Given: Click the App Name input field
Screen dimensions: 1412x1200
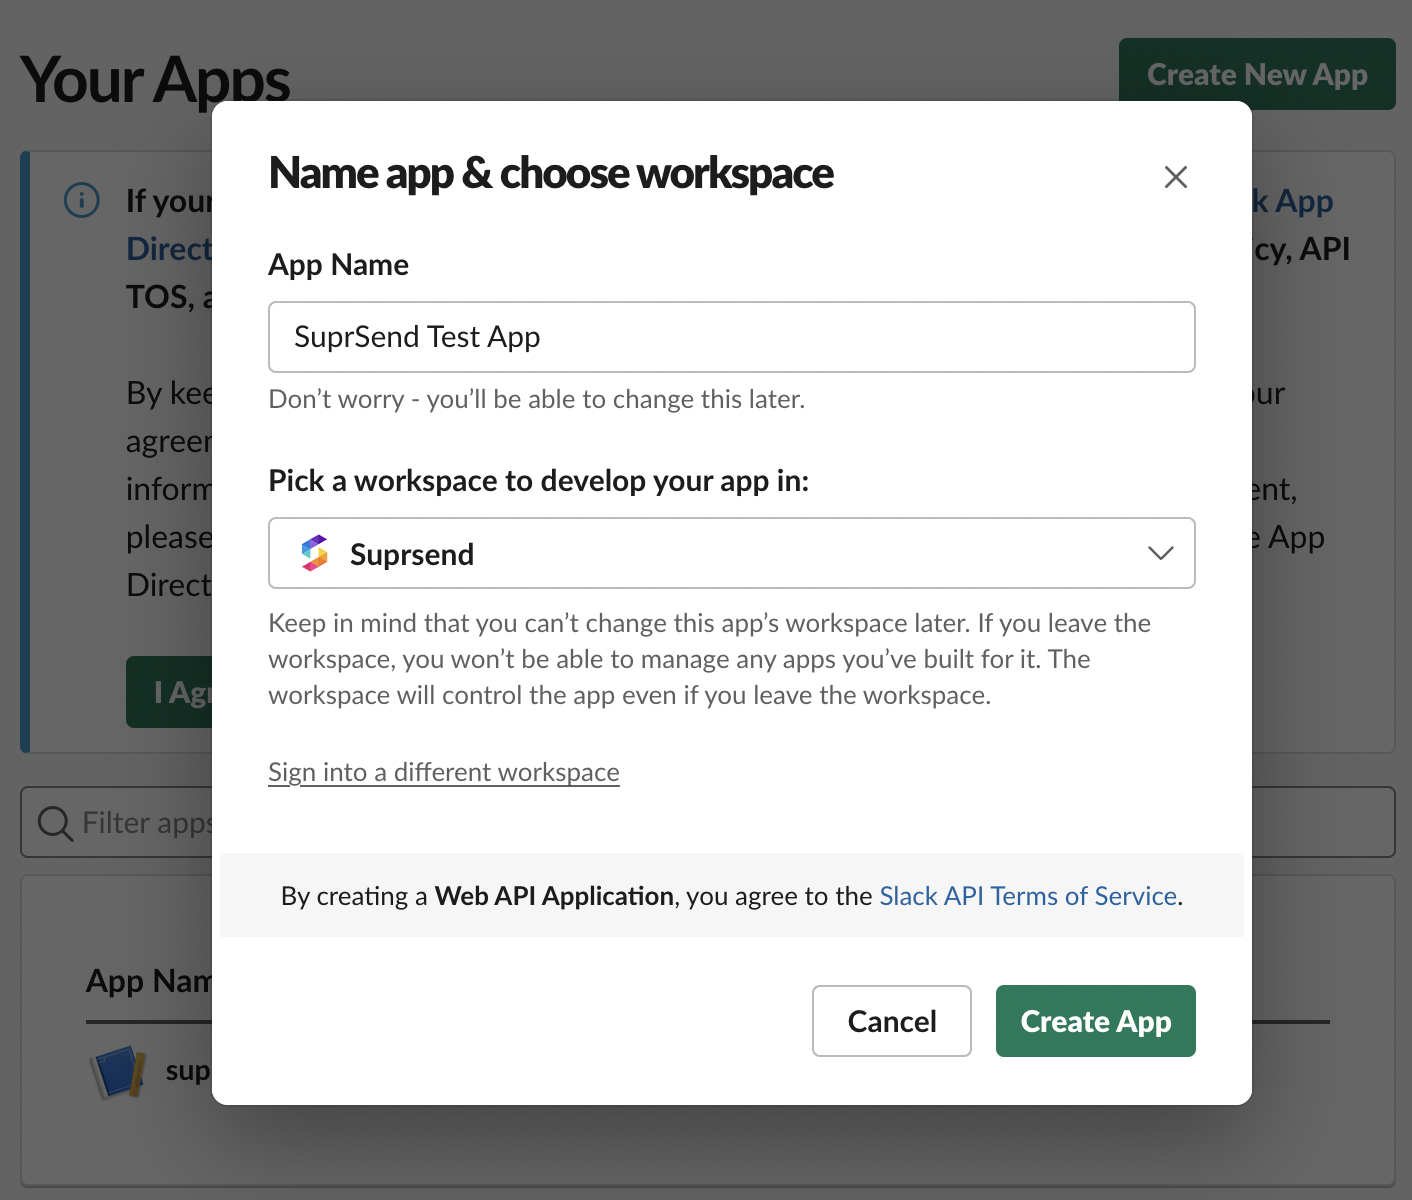Looking at the screenshot, I should point(732,337).
